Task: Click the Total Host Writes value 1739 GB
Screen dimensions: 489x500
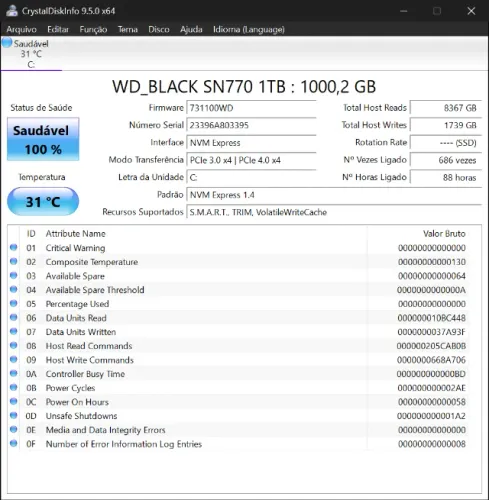Action: (x=446, y=125)
